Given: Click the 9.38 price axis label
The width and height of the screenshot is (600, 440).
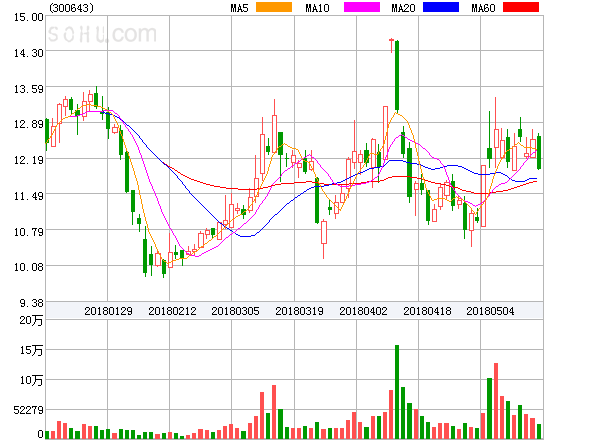Looking at the screenshot, I should click(x=32, y=303).
